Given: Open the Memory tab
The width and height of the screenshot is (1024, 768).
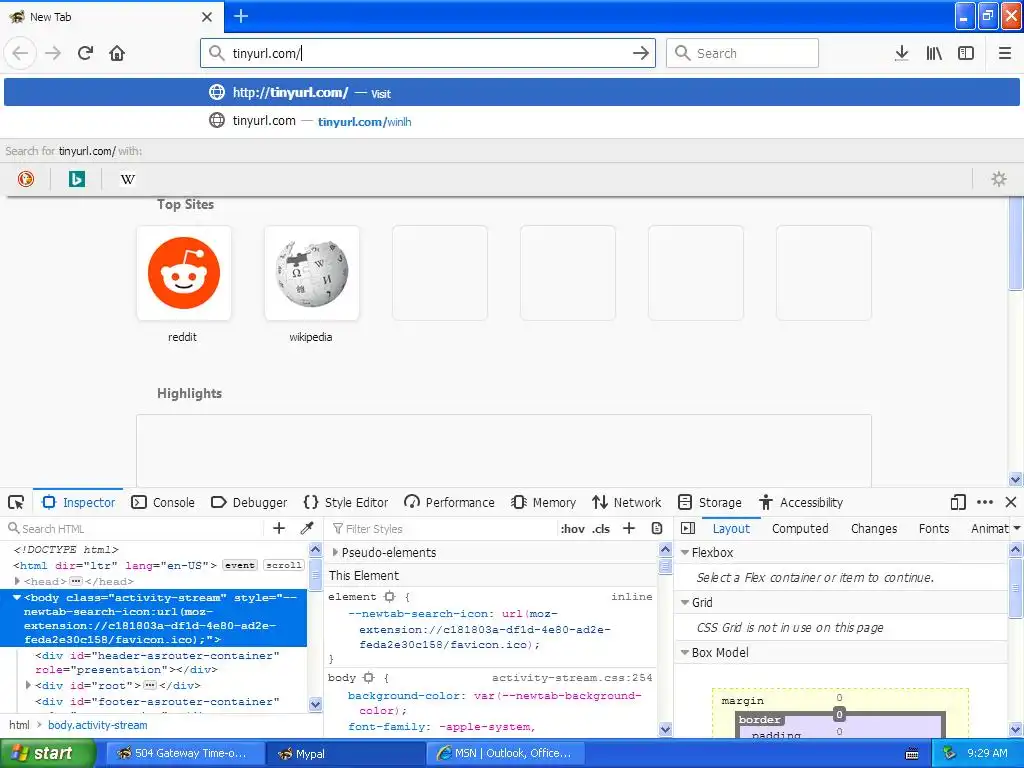Looking at the screenshot, I should pyautogui.click(x=544, y=502).
